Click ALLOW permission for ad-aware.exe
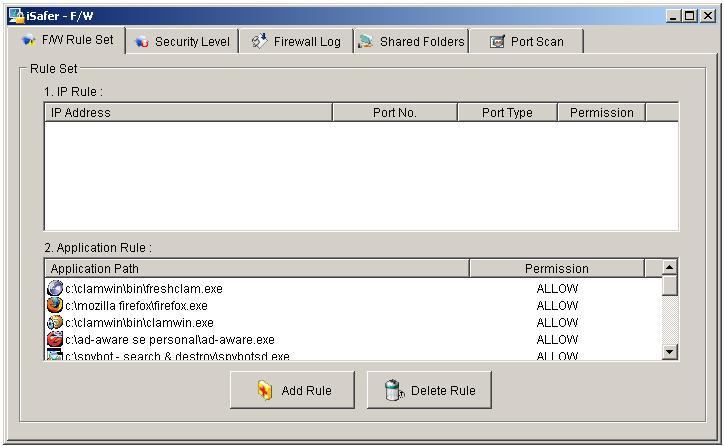 pyautogui.click(x=557, y=340)
